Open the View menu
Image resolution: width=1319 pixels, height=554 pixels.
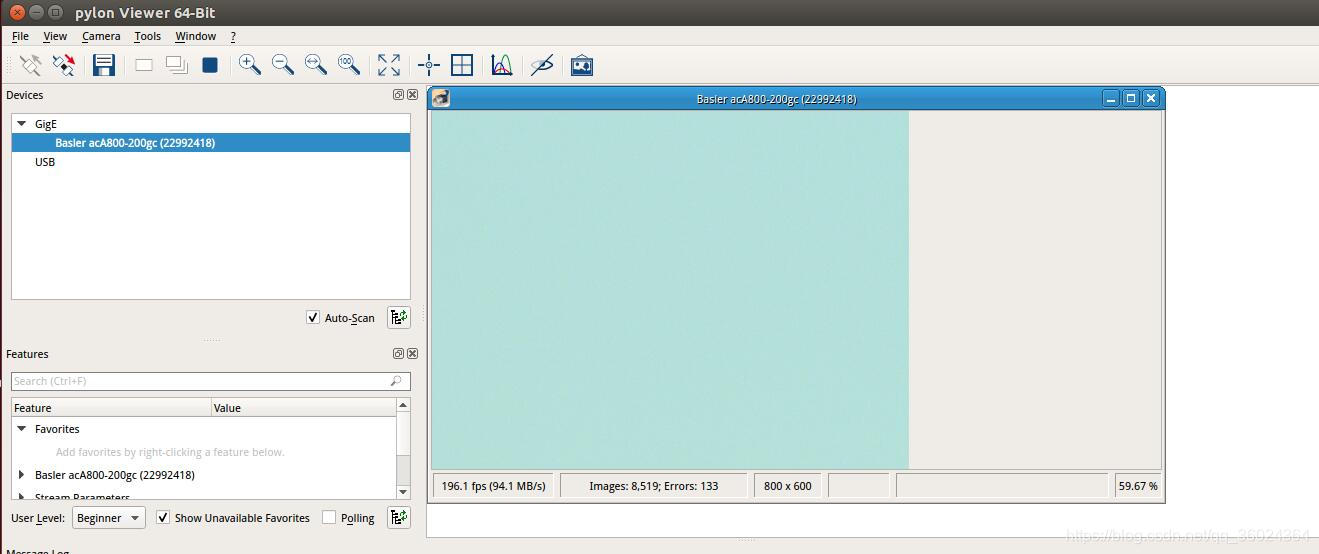pos(55,36)
